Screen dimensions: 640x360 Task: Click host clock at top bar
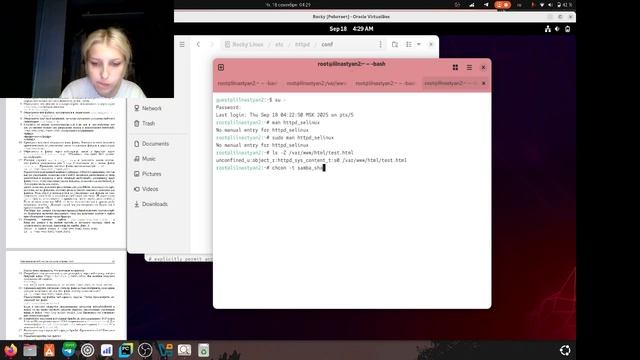click(288, 5)
